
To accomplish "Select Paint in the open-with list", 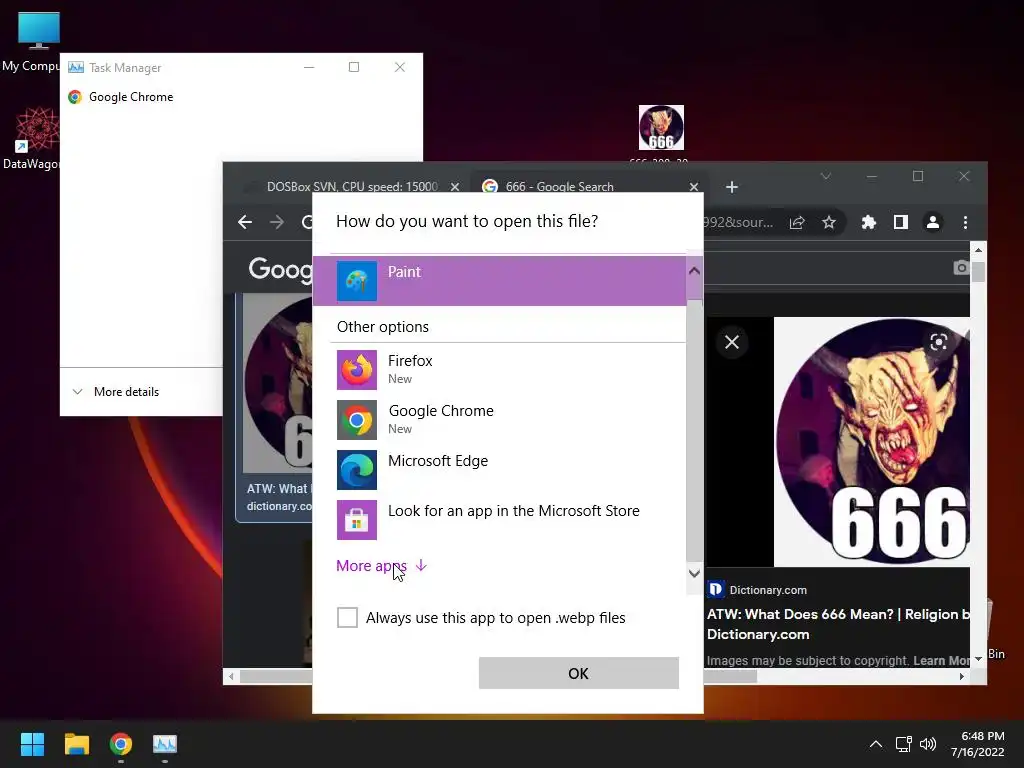I will (x=500, y=281).
